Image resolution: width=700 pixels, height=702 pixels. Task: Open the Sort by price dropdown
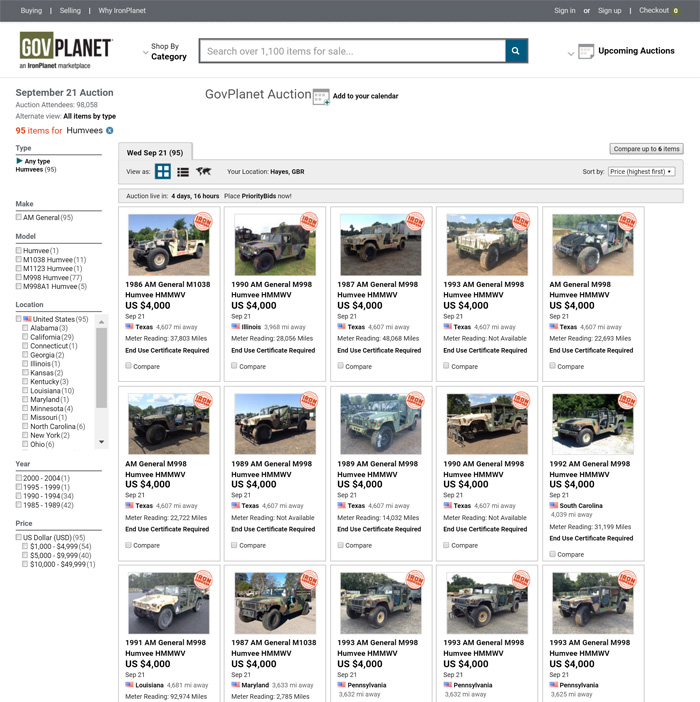click(x=641, y=171)
